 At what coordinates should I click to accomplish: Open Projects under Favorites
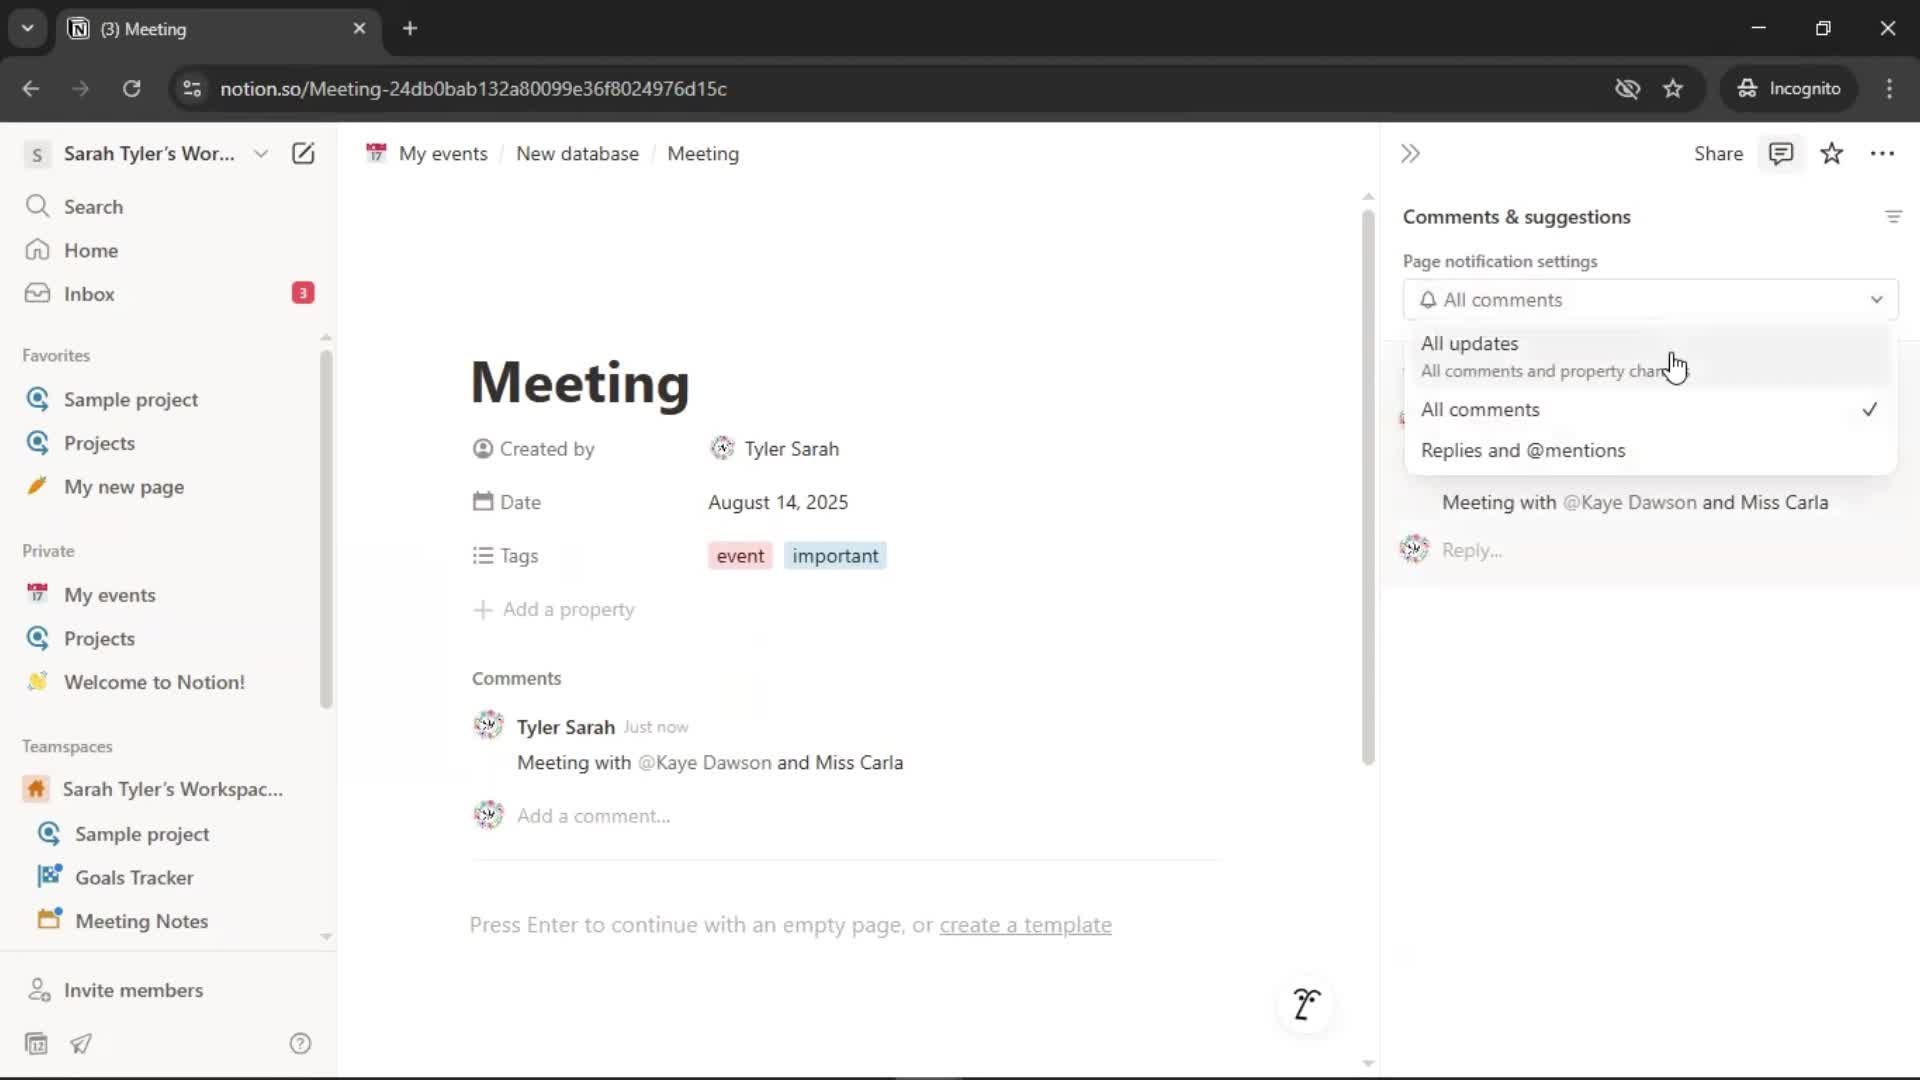[x=99, y=443]
